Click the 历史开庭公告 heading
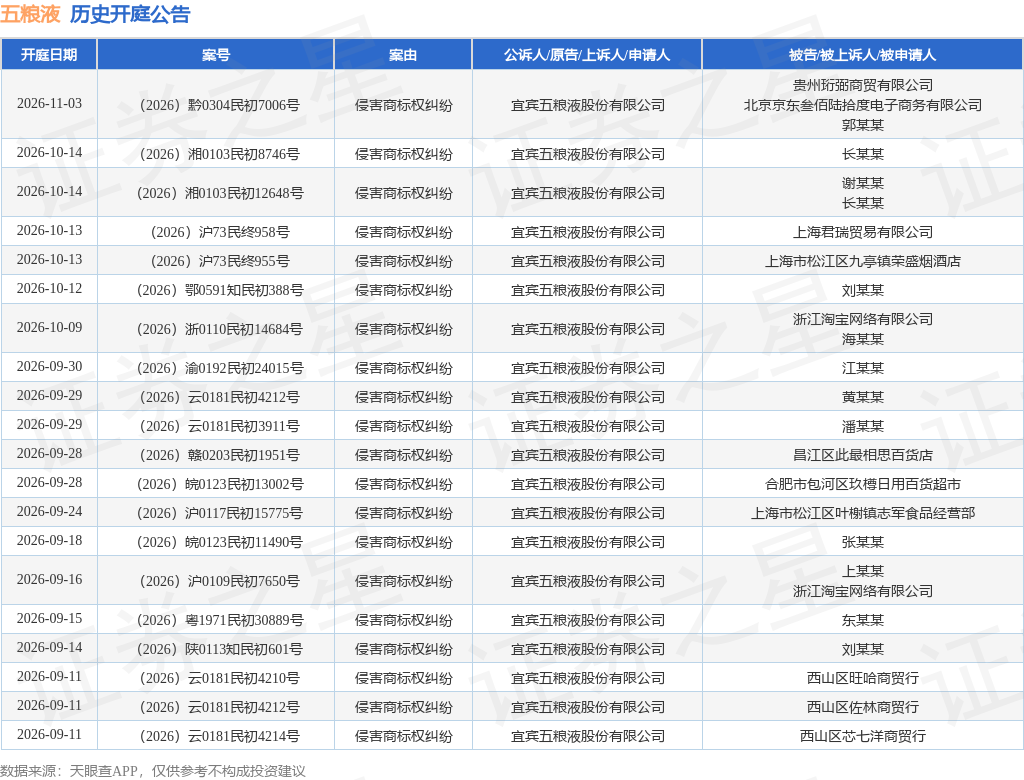 point(130,14)
